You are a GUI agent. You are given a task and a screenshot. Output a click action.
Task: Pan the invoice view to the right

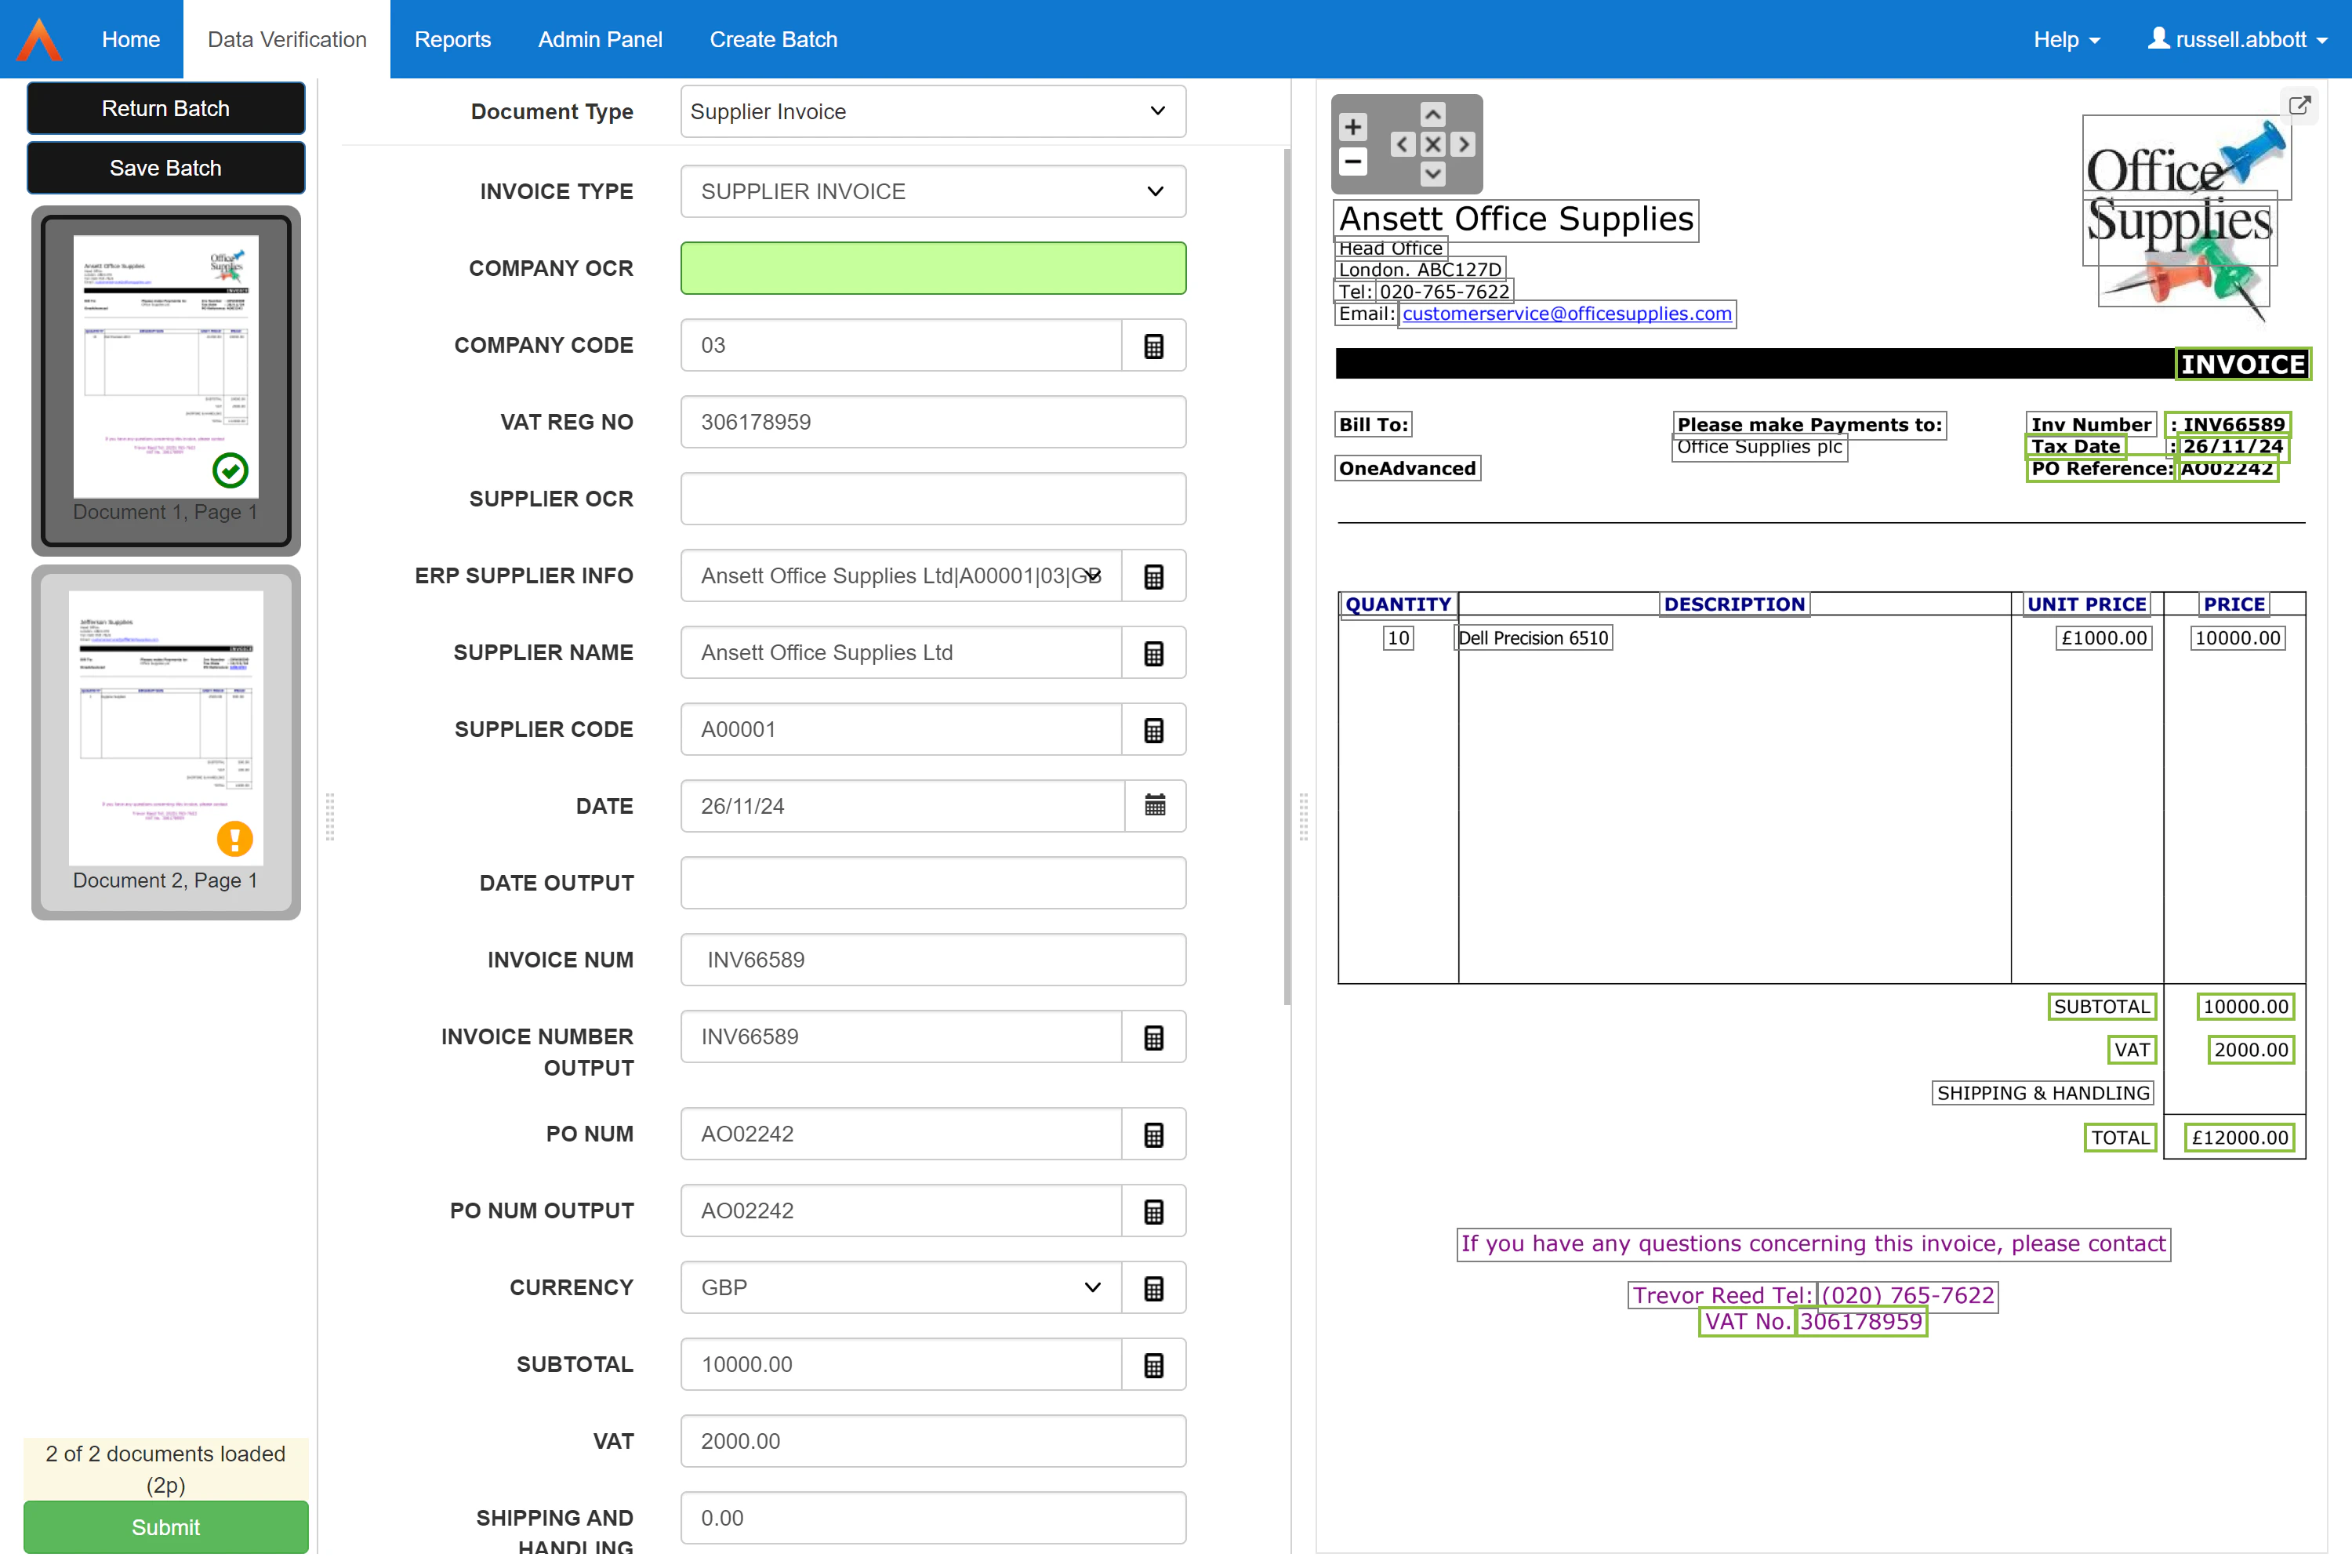click(1463, 145)
